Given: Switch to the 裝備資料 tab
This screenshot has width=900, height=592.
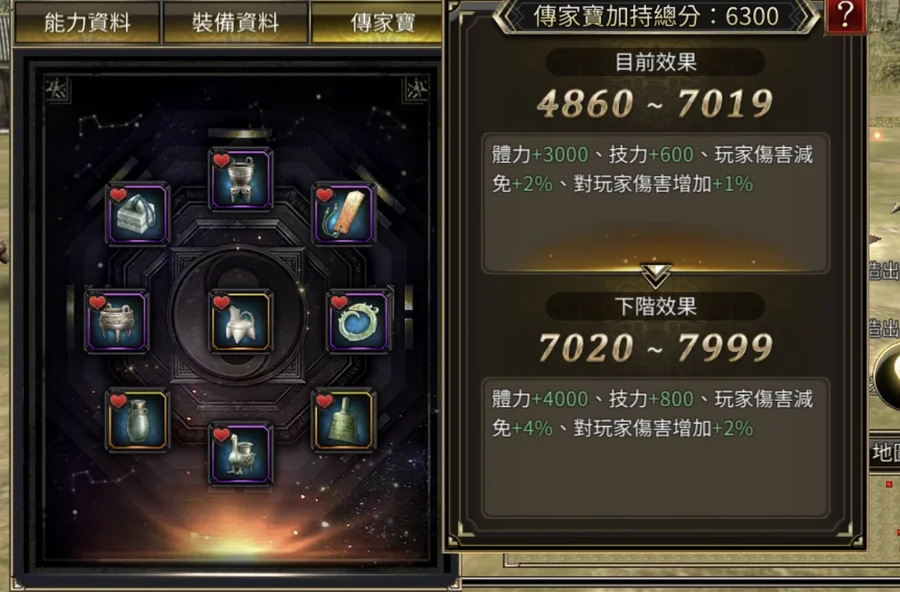Looking at the screenshot, I should coord(235,22).
